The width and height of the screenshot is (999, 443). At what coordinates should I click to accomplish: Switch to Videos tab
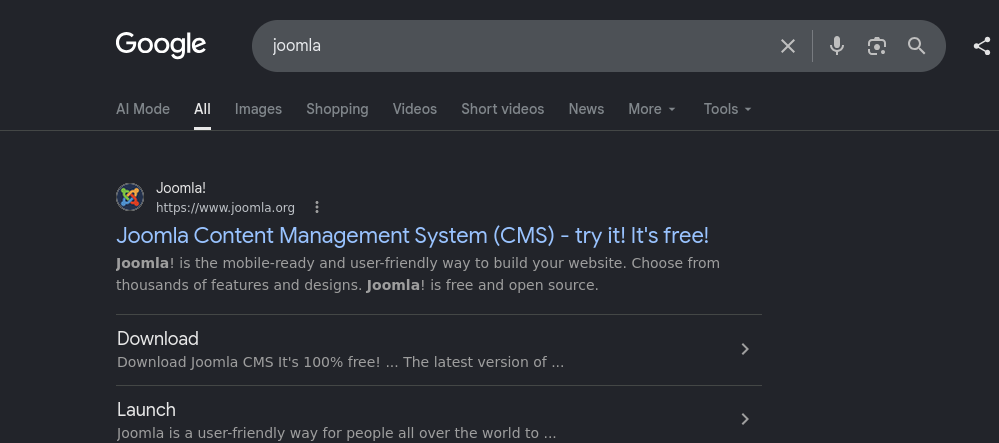click(x=415, y=109)
